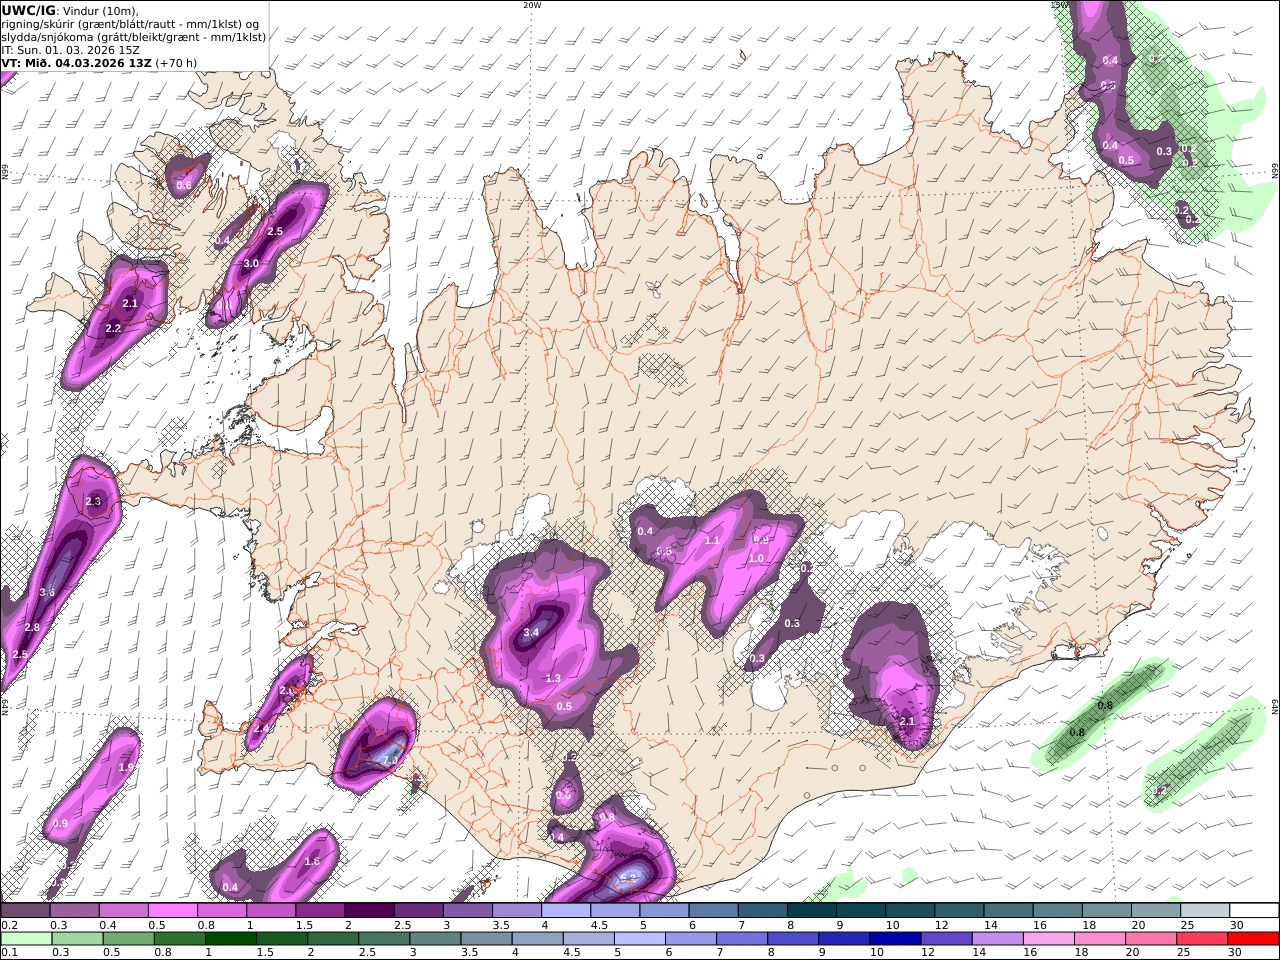Click the "20W" longitude label
Screen dimensions: 1280x960
coord(532,5)
